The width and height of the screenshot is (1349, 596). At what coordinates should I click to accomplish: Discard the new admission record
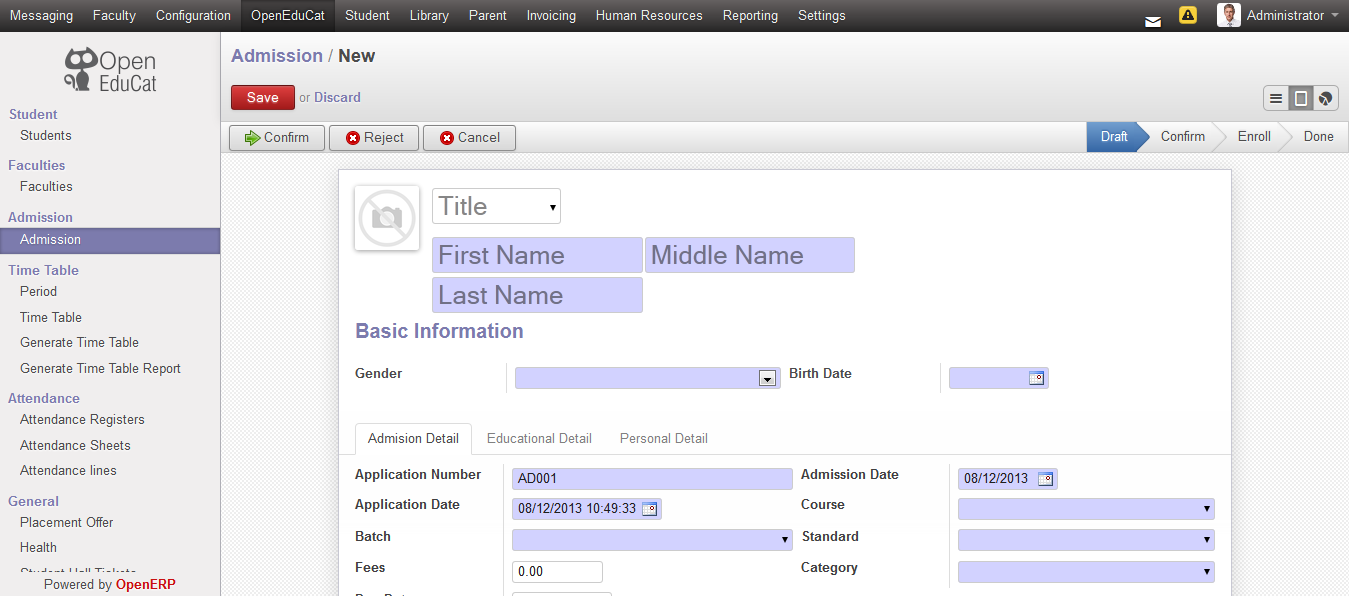pos(337,97)
